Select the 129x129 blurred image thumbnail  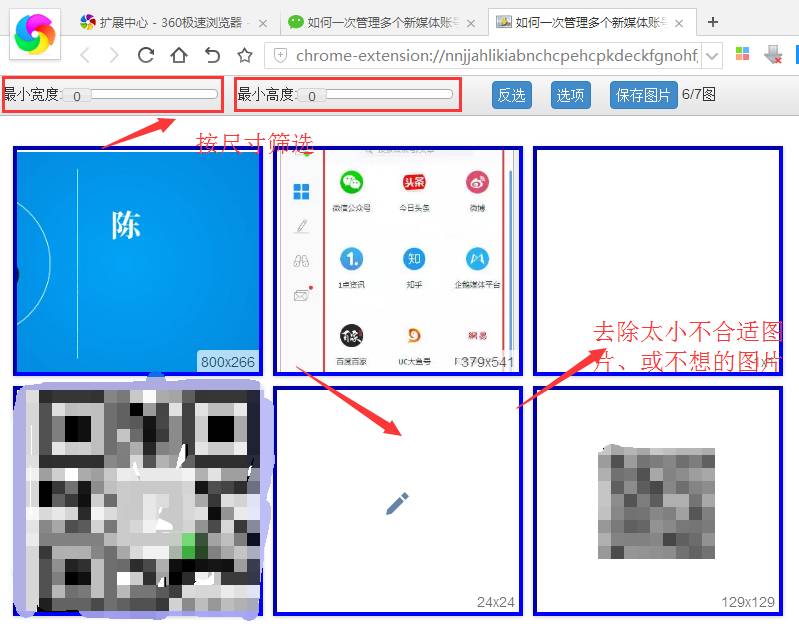658,500
